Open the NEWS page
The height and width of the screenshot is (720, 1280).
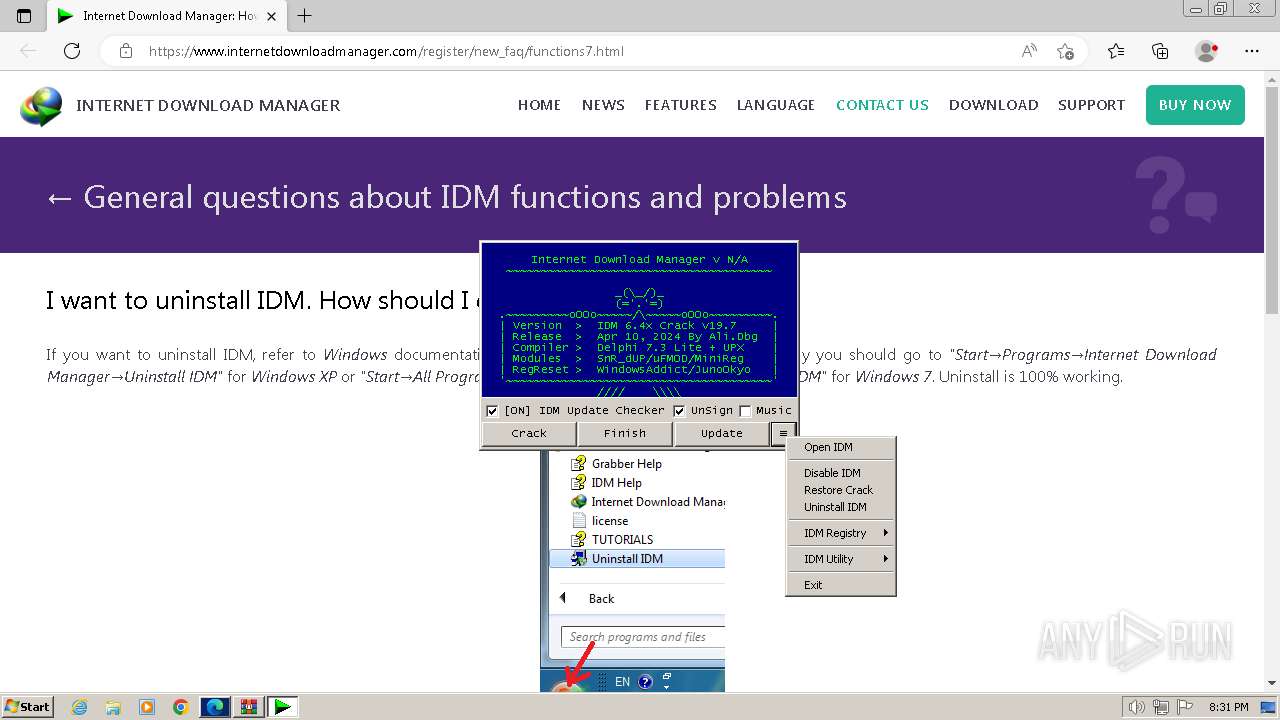point(603,105)
